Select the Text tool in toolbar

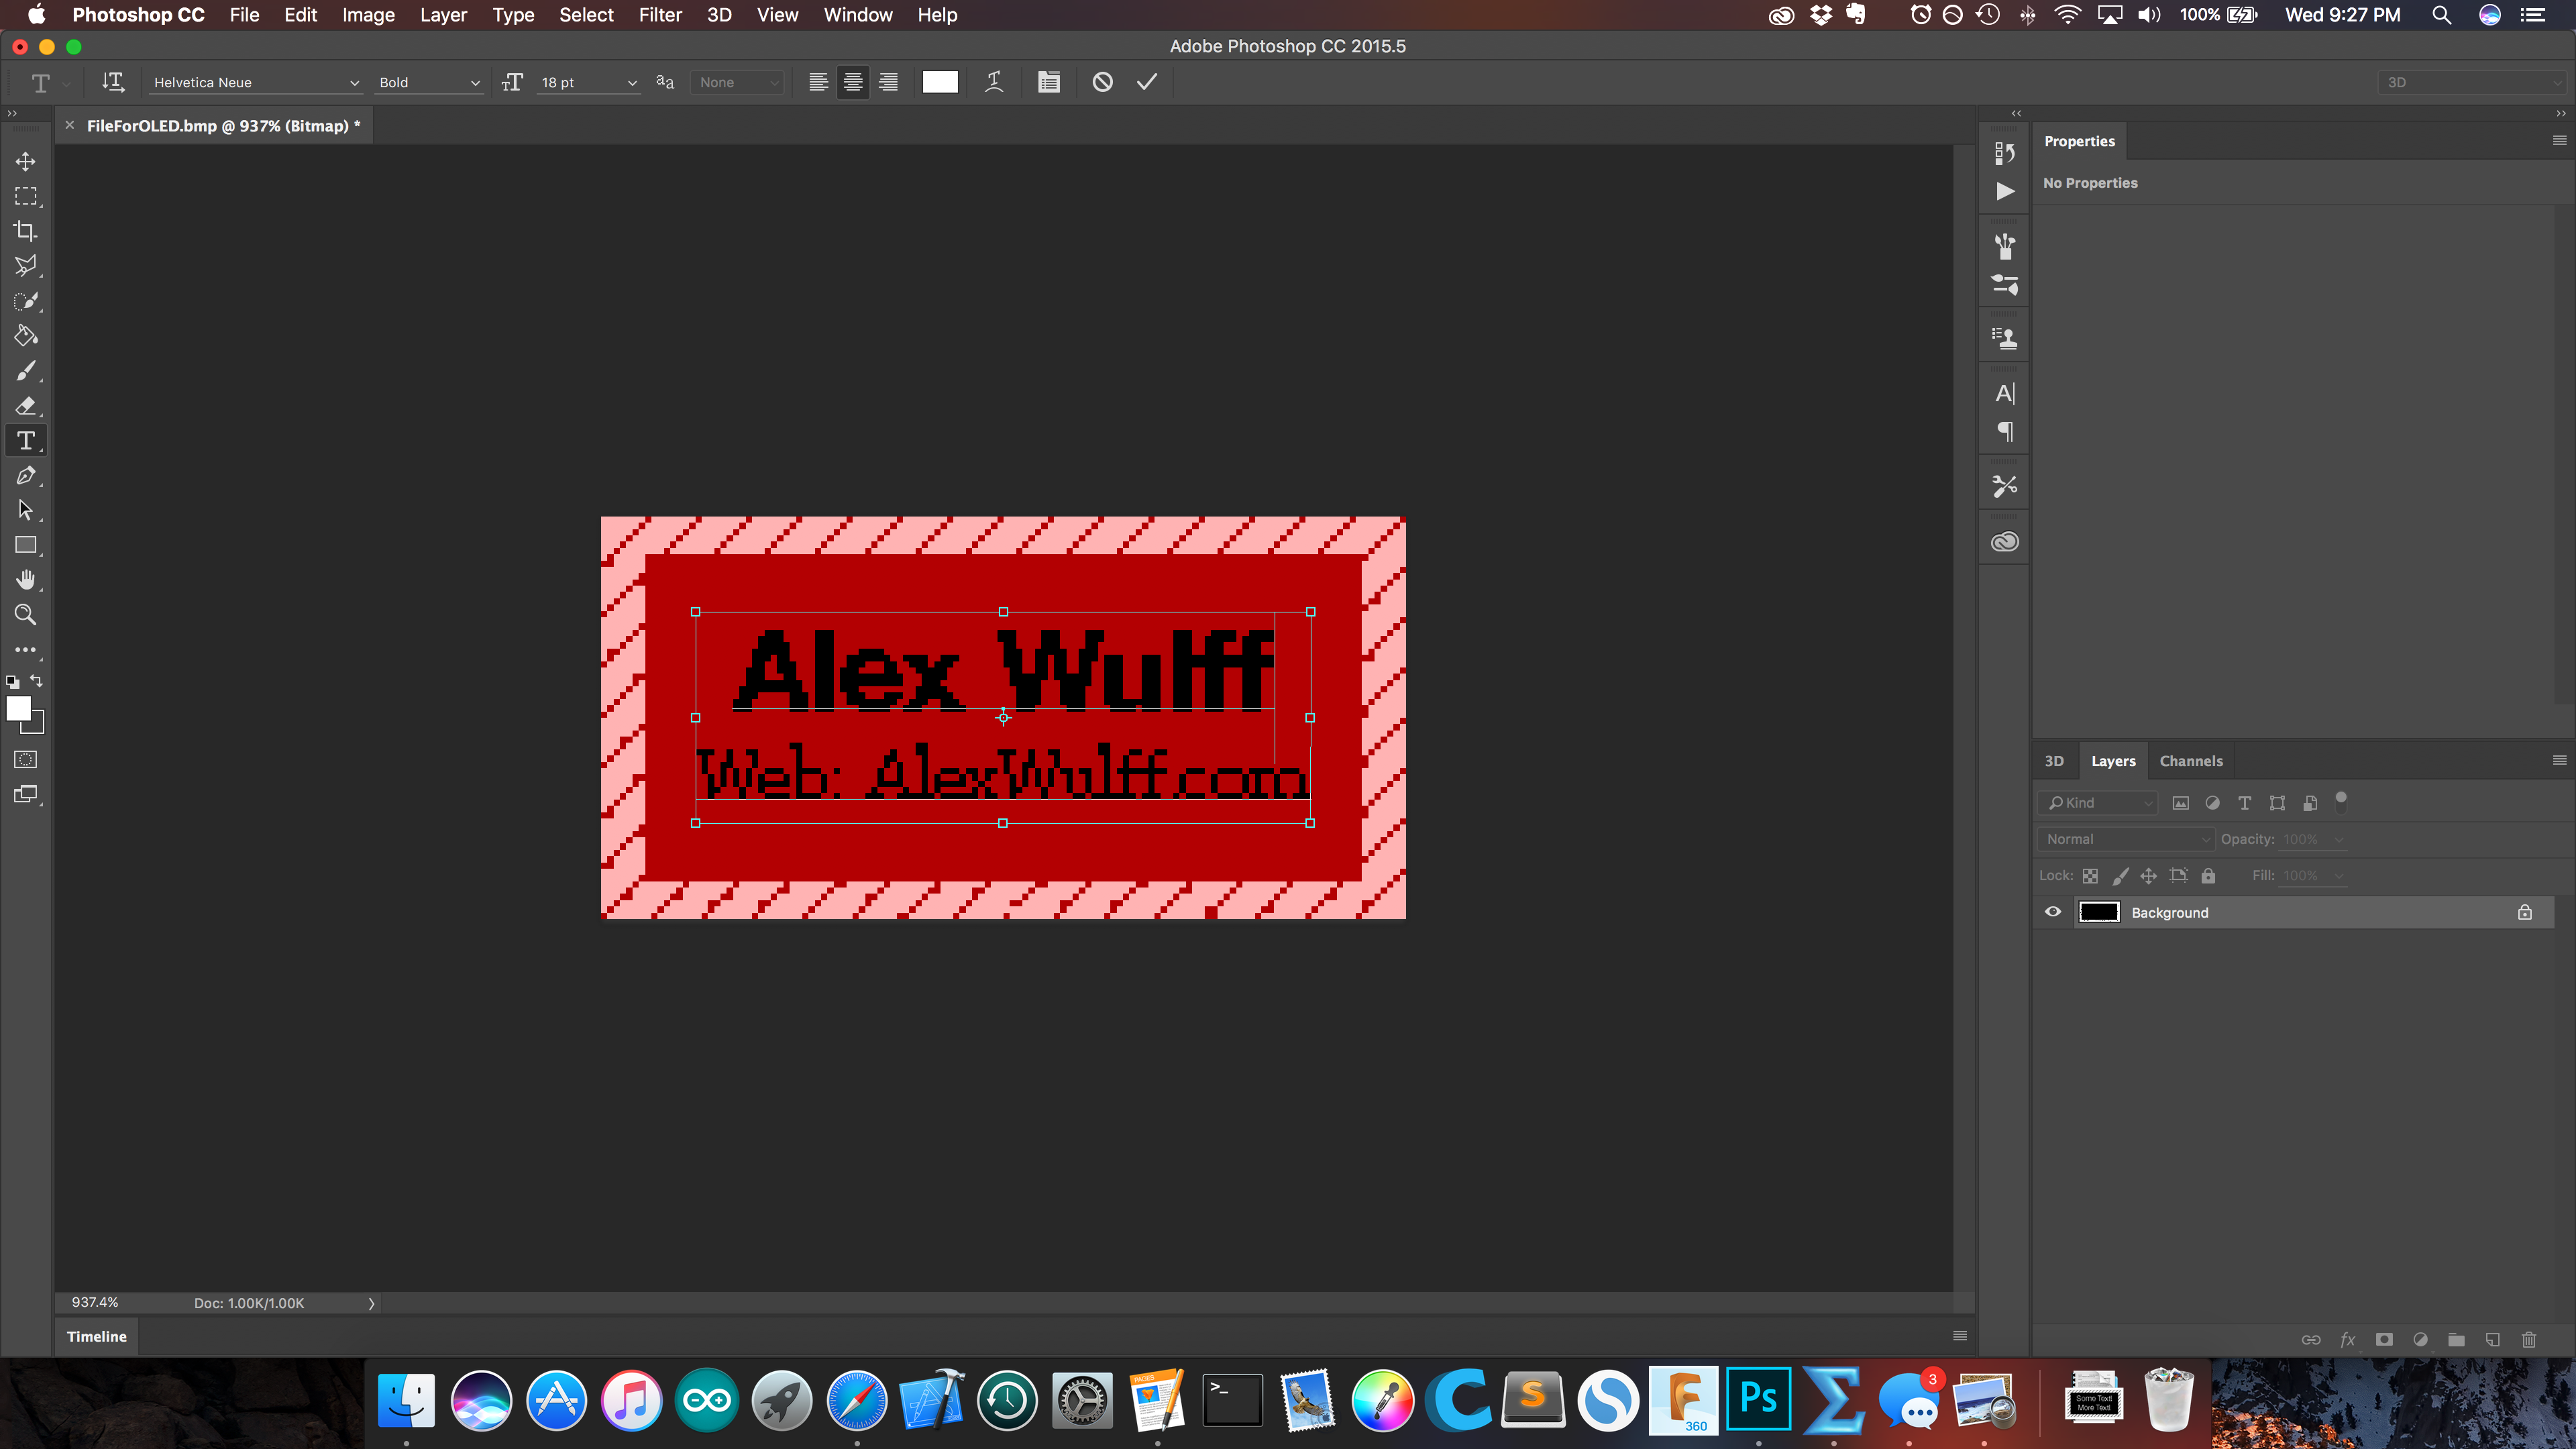tap(25, 441)
